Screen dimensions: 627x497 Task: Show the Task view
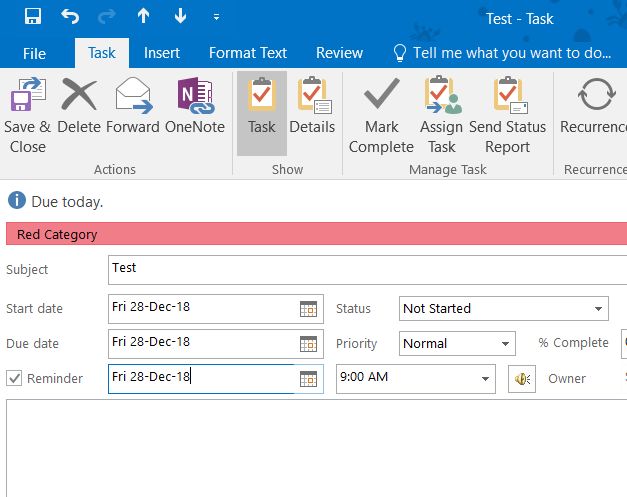click(x=262, y=113)
